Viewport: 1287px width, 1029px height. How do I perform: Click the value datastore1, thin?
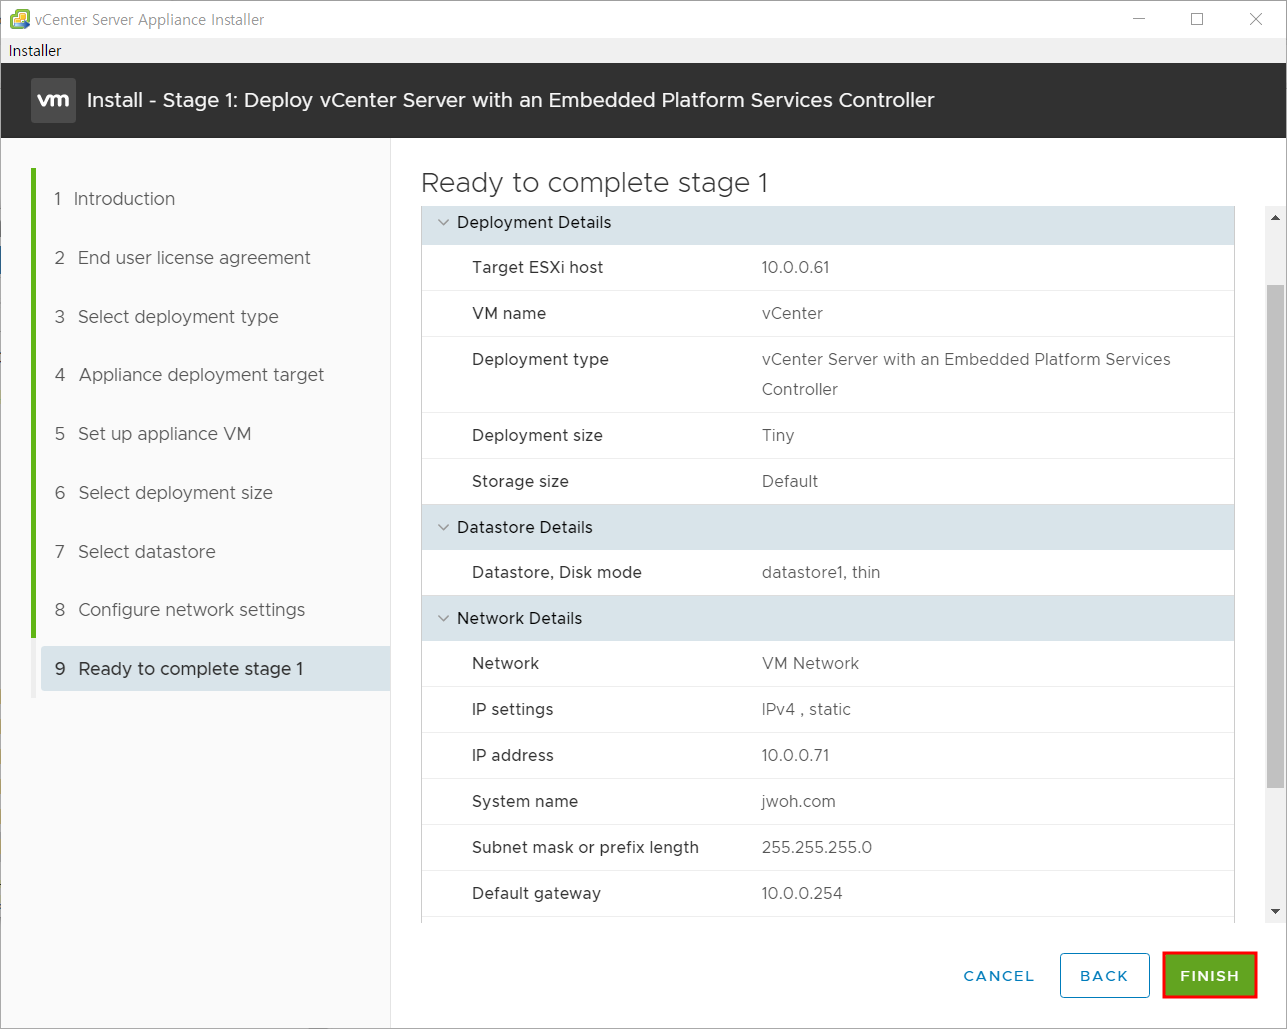(821, 573)
